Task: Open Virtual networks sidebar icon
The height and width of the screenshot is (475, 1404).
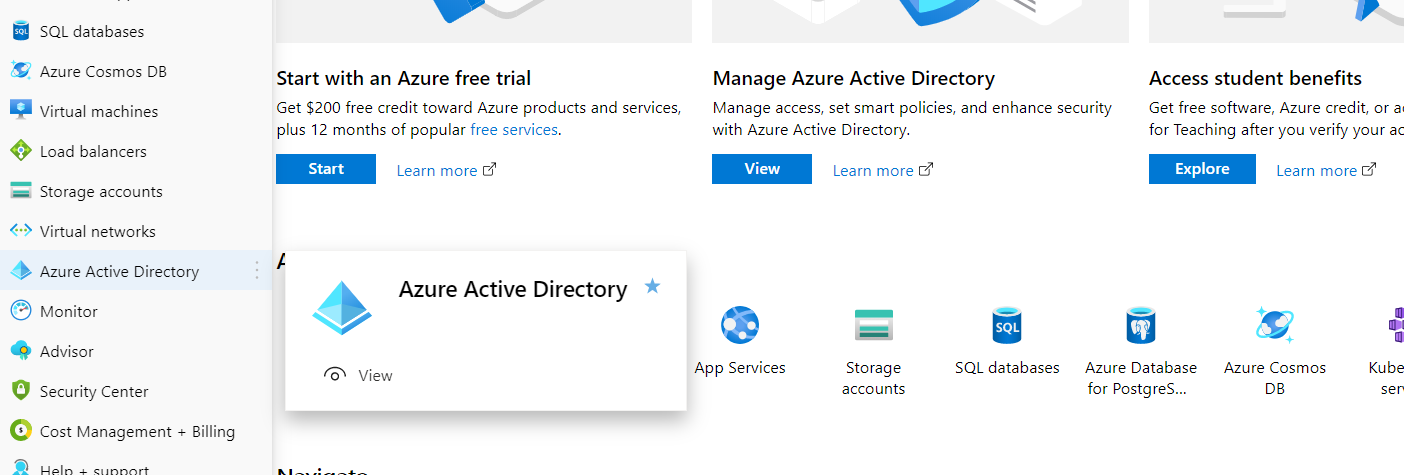Action: (21, 231)
